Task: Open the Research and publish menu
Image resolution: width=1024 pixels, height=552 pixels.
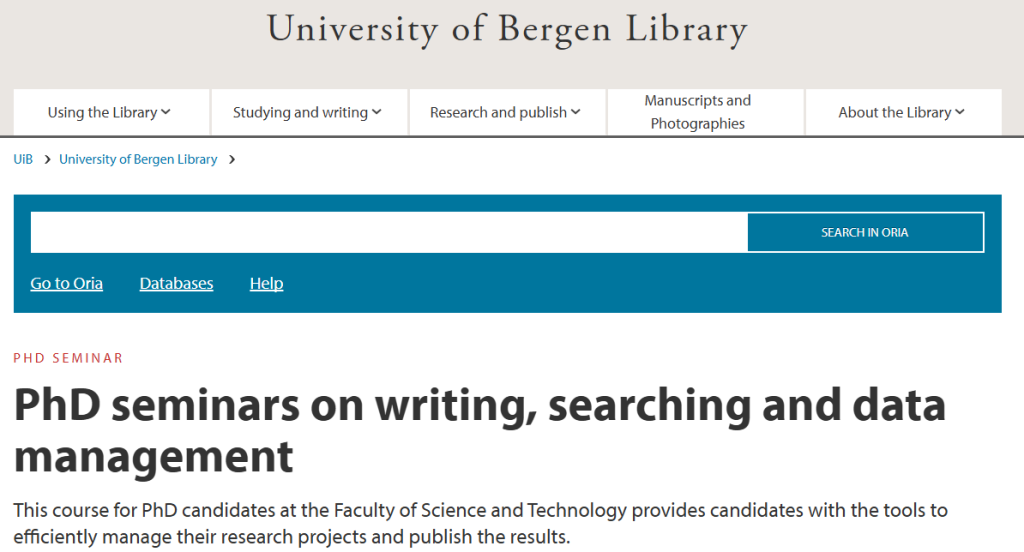Action: [498, 112]
